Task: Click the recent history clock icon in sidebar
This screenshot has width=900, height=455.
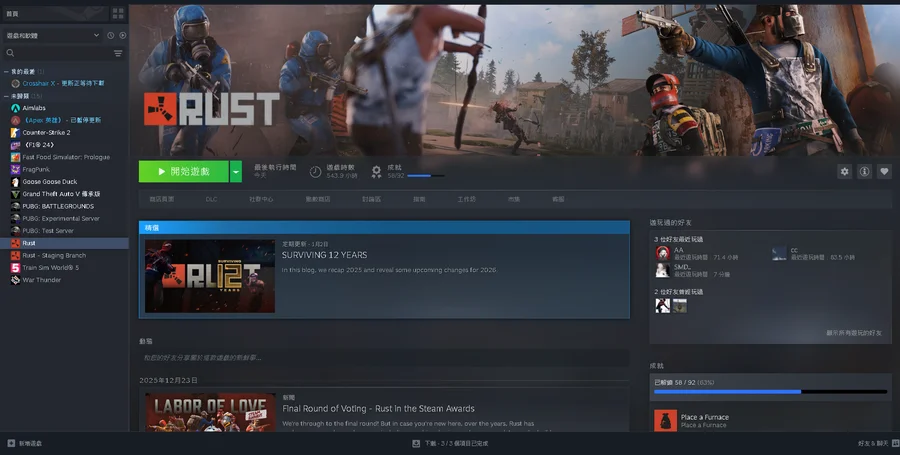Action: pos(110,35)
